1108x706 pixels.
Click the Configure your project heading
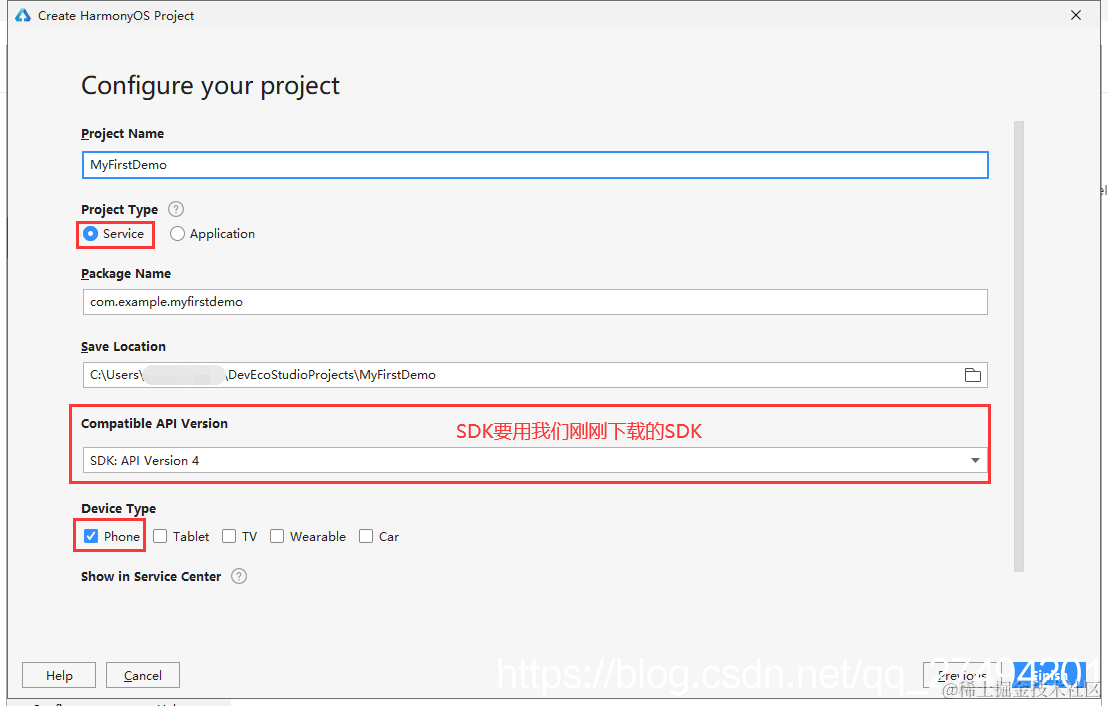click(211, 86)
